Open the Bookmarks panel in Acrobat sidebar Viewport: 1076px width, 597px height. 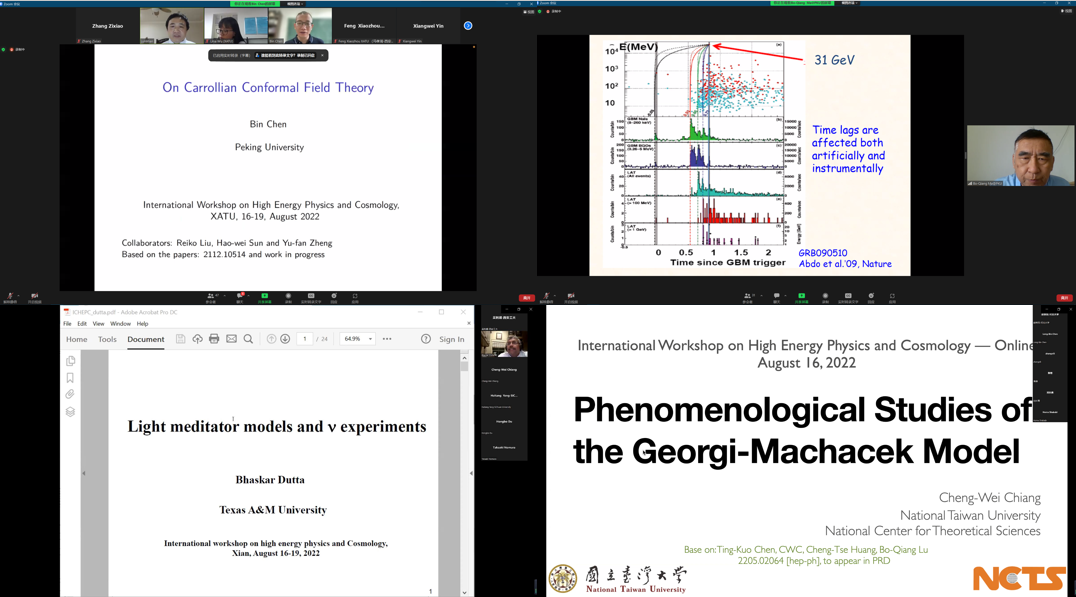click(70, 378)
